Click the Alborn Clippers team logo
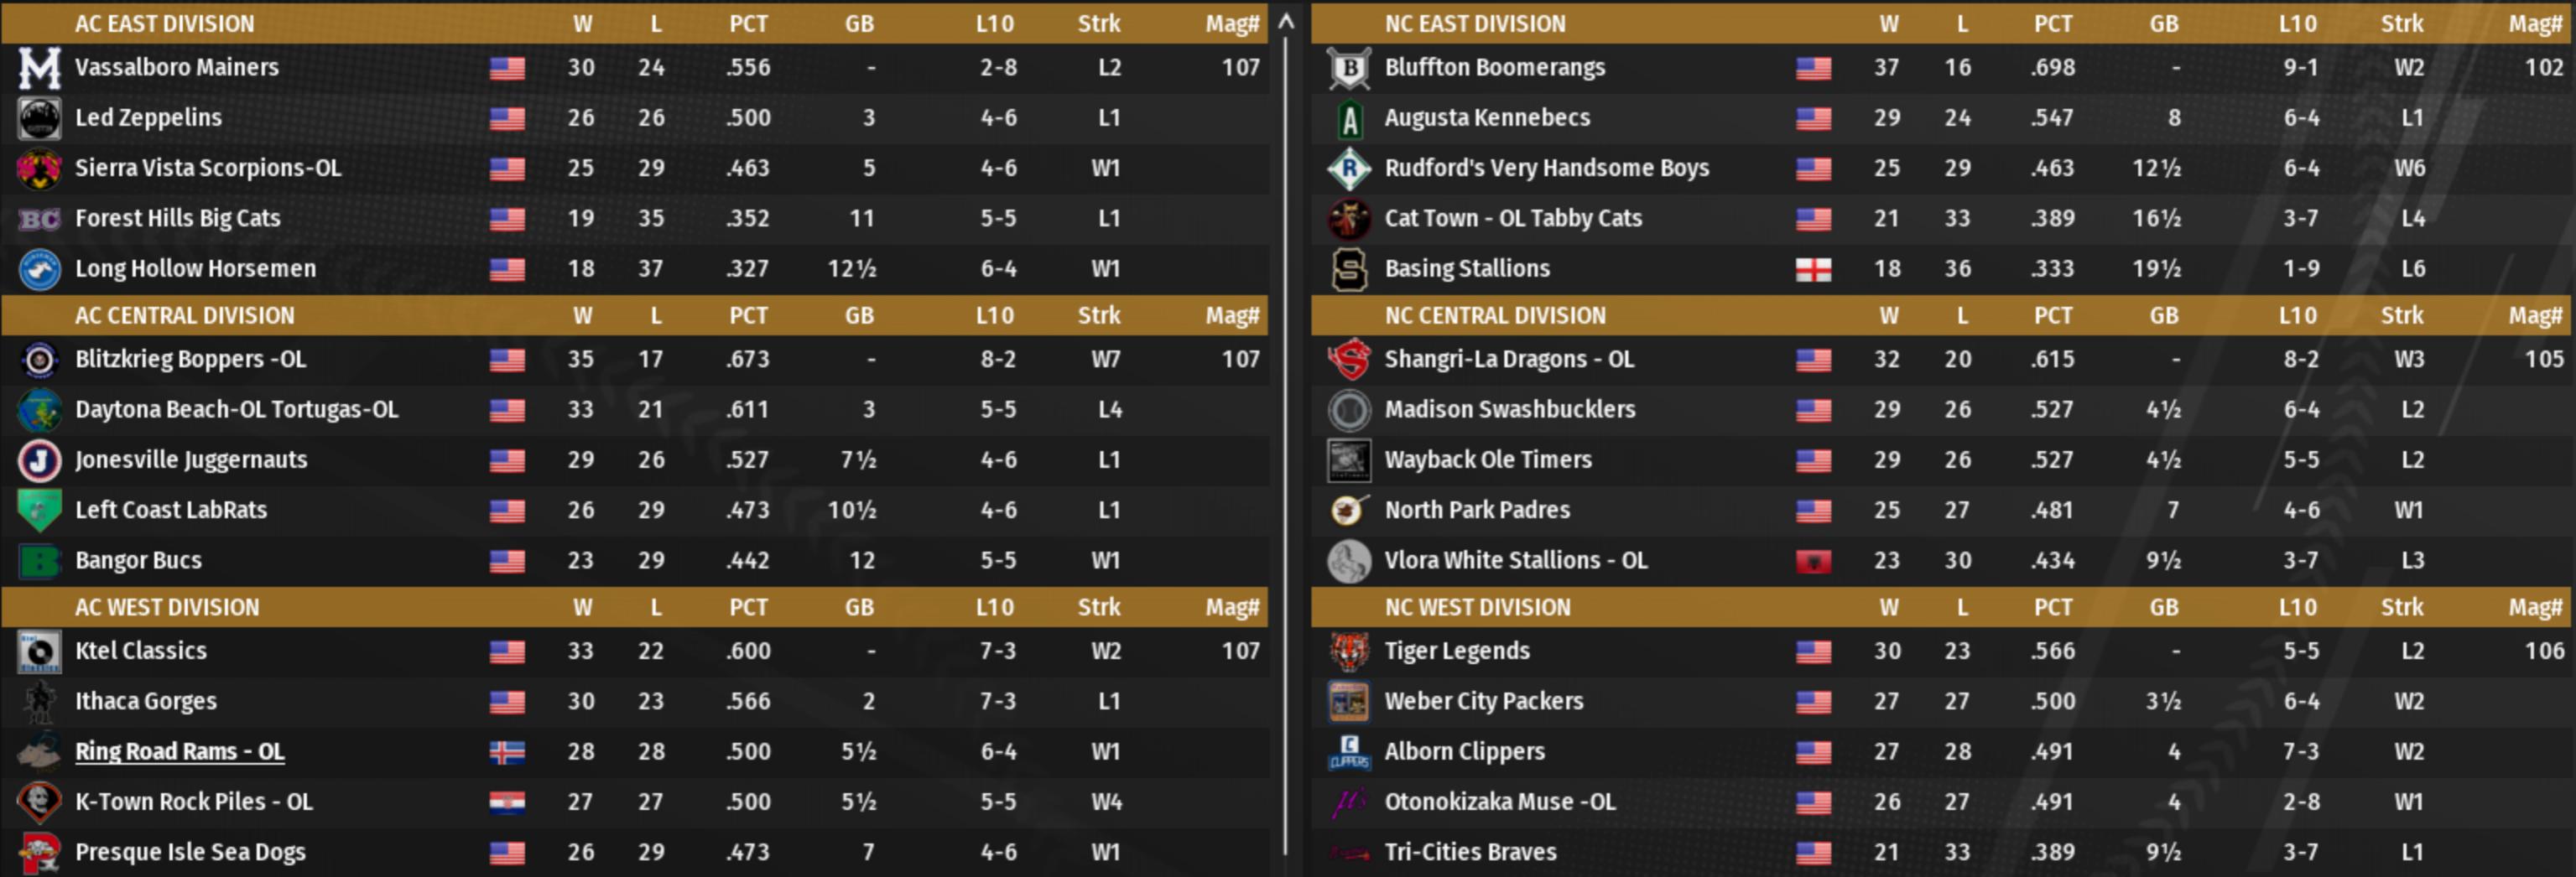The height and width of the screenshot is (877, 2576). [1349, 752]
